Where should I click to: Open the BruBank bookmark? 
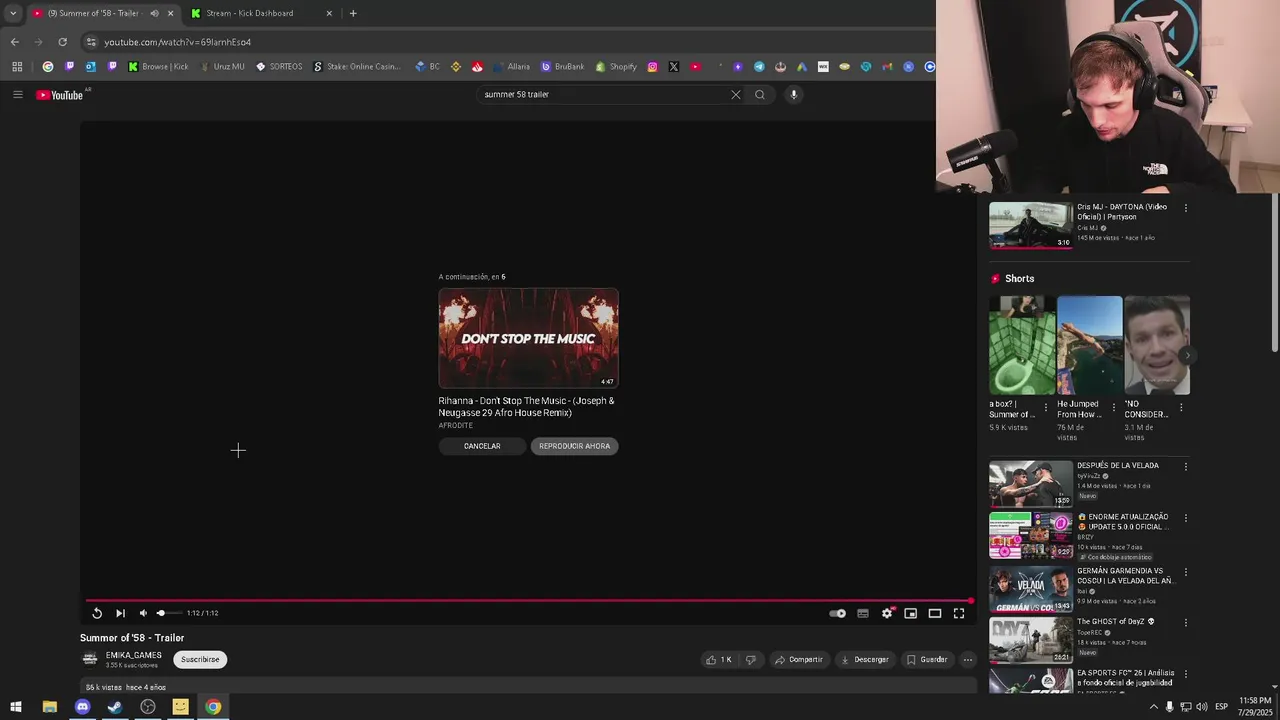pyautogui.click(x=563, y=67)
